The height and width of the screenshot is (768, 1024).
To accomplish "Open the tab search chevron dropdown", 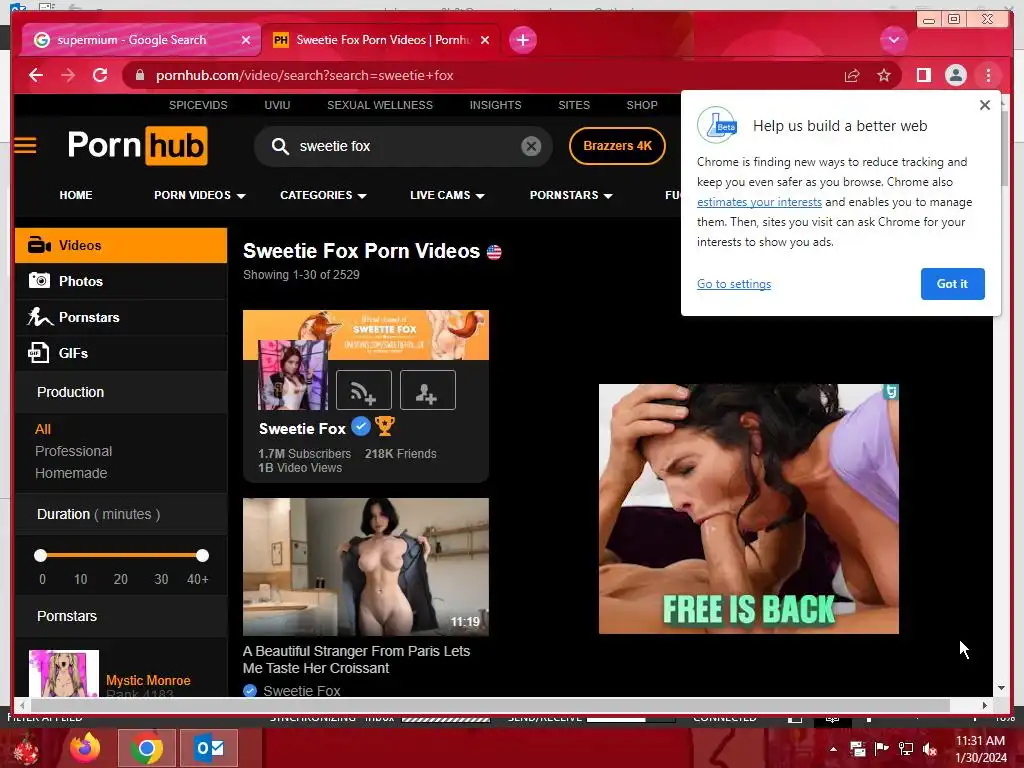I will pos(893,40).
